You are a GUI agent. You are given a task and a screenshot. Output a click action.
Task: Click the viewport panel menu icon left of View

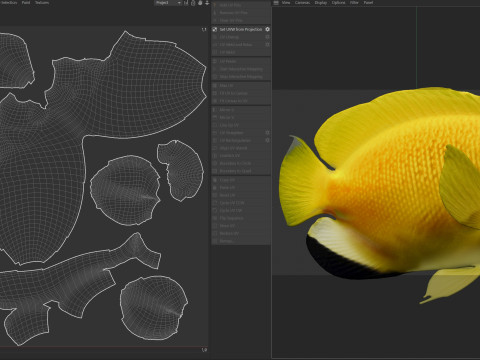276,3
